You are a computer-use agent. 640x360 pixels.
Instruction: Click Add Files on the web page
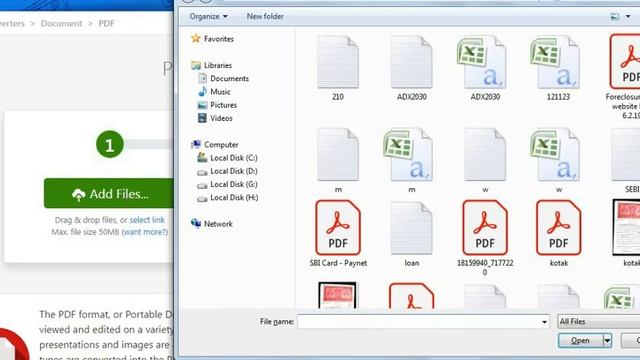pyautogui.click(x=109, y=193)
